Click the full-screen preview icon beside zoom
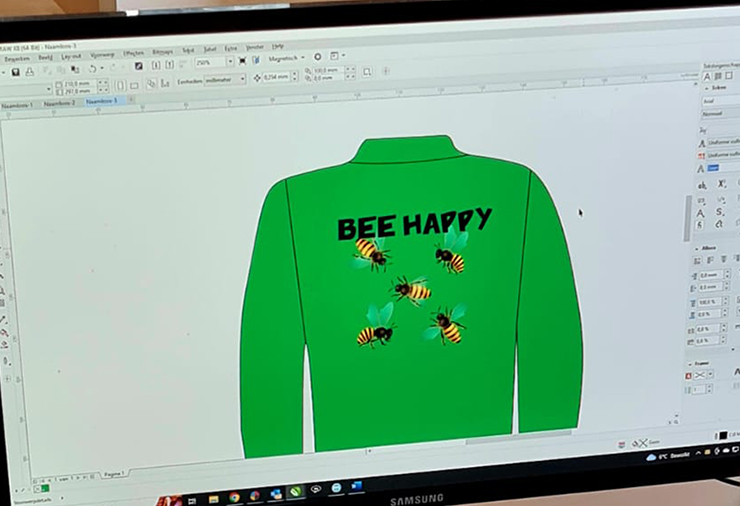Image resolution: width=740 pixels, height=506 pixels. pos(243,60)
